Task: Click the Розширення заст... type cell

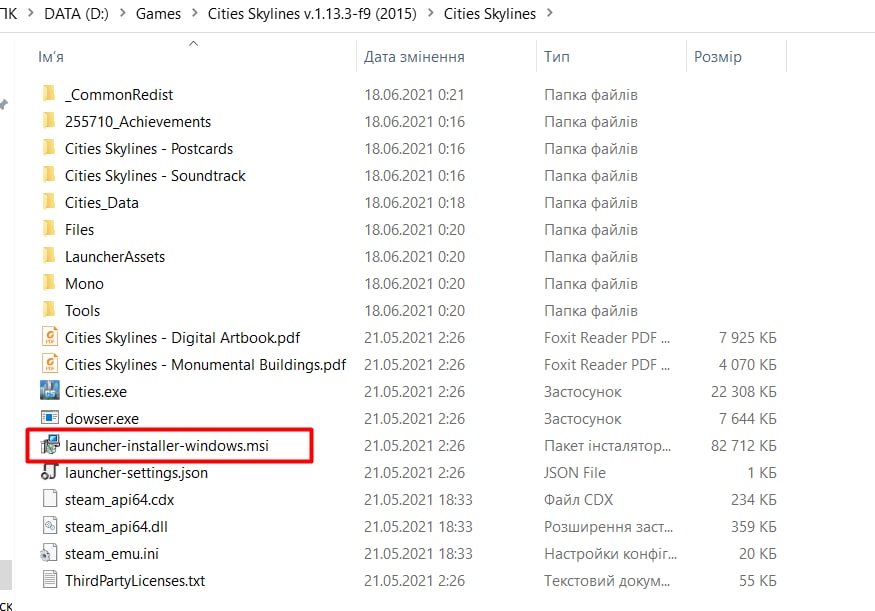Action: pyautogui.click(x=608, y=527)
